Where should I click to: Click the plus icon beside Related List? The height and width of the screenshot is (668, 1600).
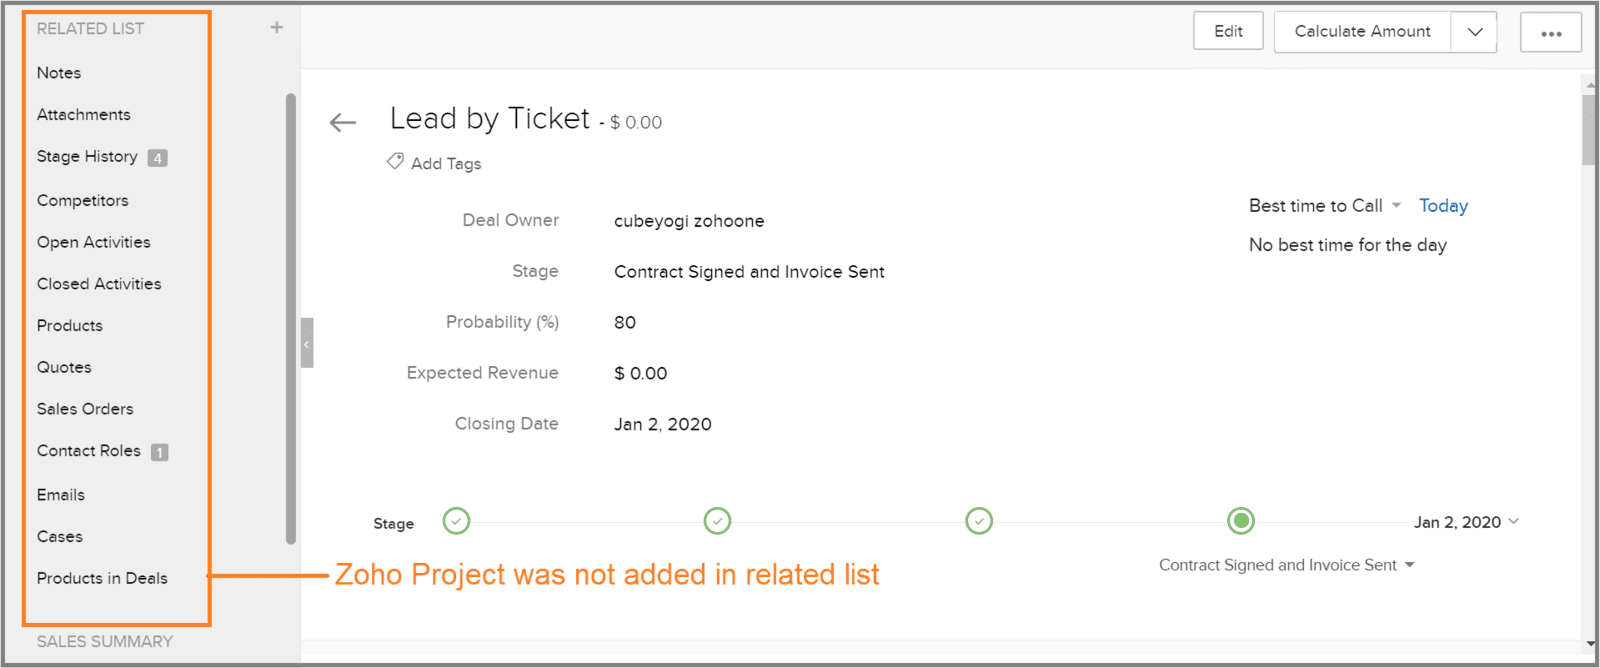tap(277, 27)
